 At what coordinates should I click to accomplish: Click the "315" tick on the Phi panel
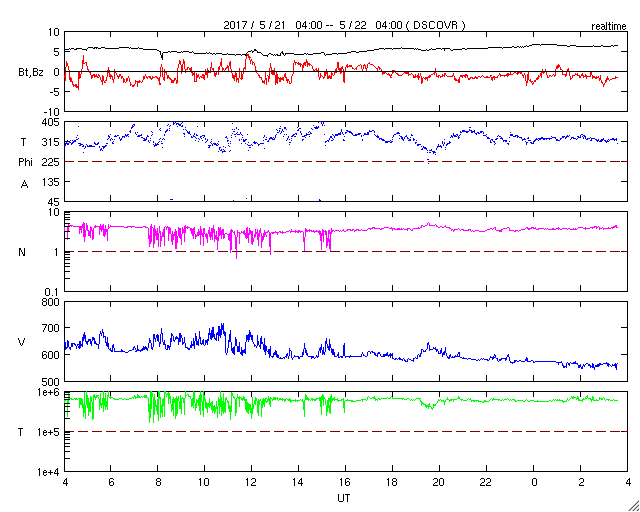pyautogui.click(x=51, y=142)
